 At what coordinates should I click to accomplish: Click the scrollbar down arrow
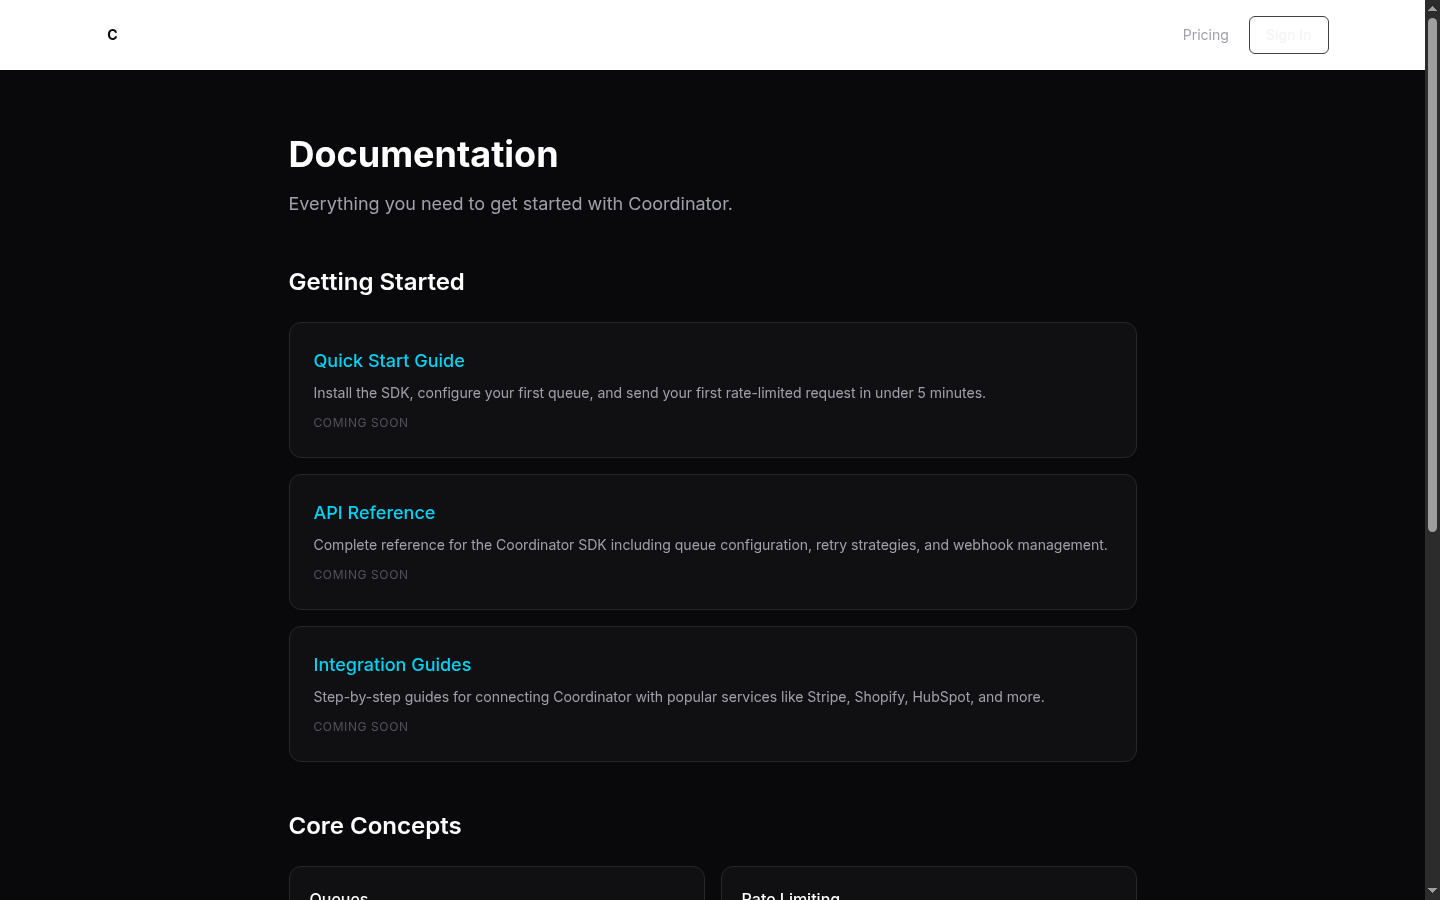tap(1432, 891)
